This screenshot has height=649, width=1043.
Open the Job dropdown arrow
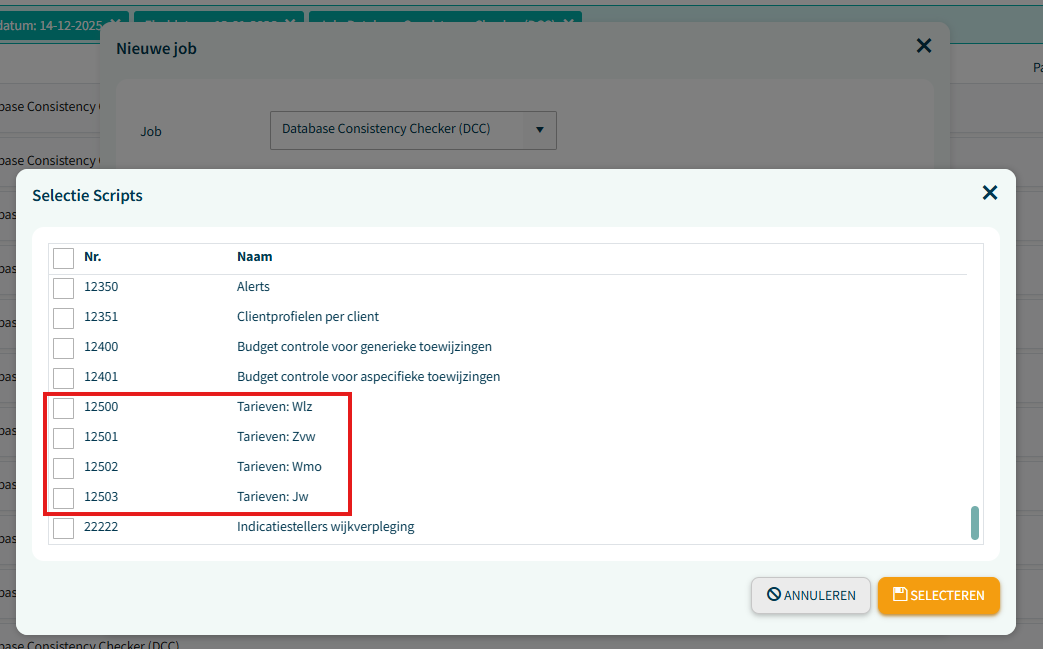pos(539,130)
